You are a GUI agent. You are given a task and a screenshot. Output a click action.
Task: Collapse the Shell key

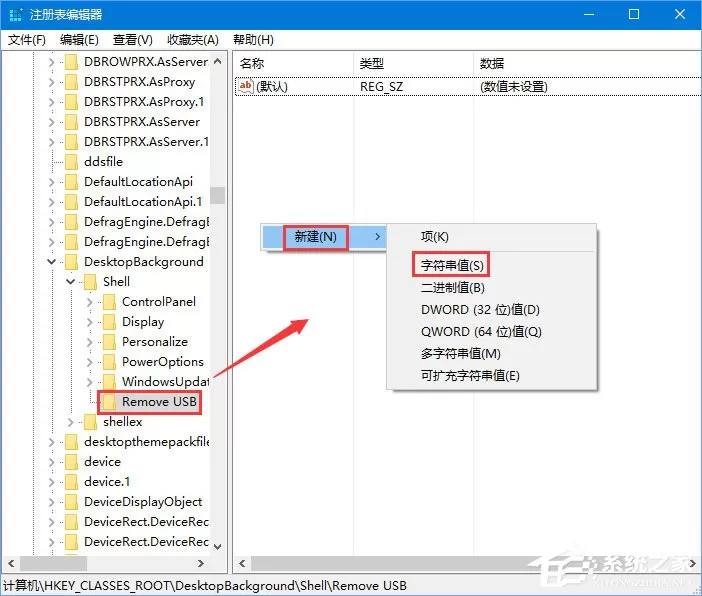(x=70, y=282)
